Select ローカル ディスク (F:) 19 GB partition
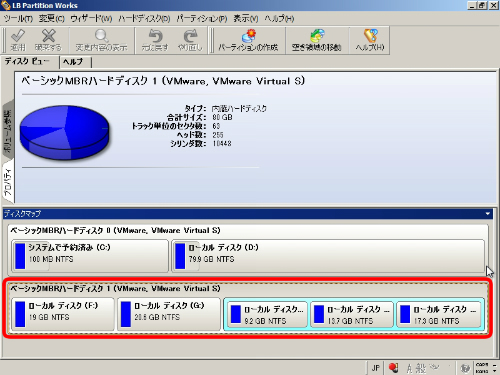Image resolution: width=500 pixels, height=375 pixels. click(63, 314)
